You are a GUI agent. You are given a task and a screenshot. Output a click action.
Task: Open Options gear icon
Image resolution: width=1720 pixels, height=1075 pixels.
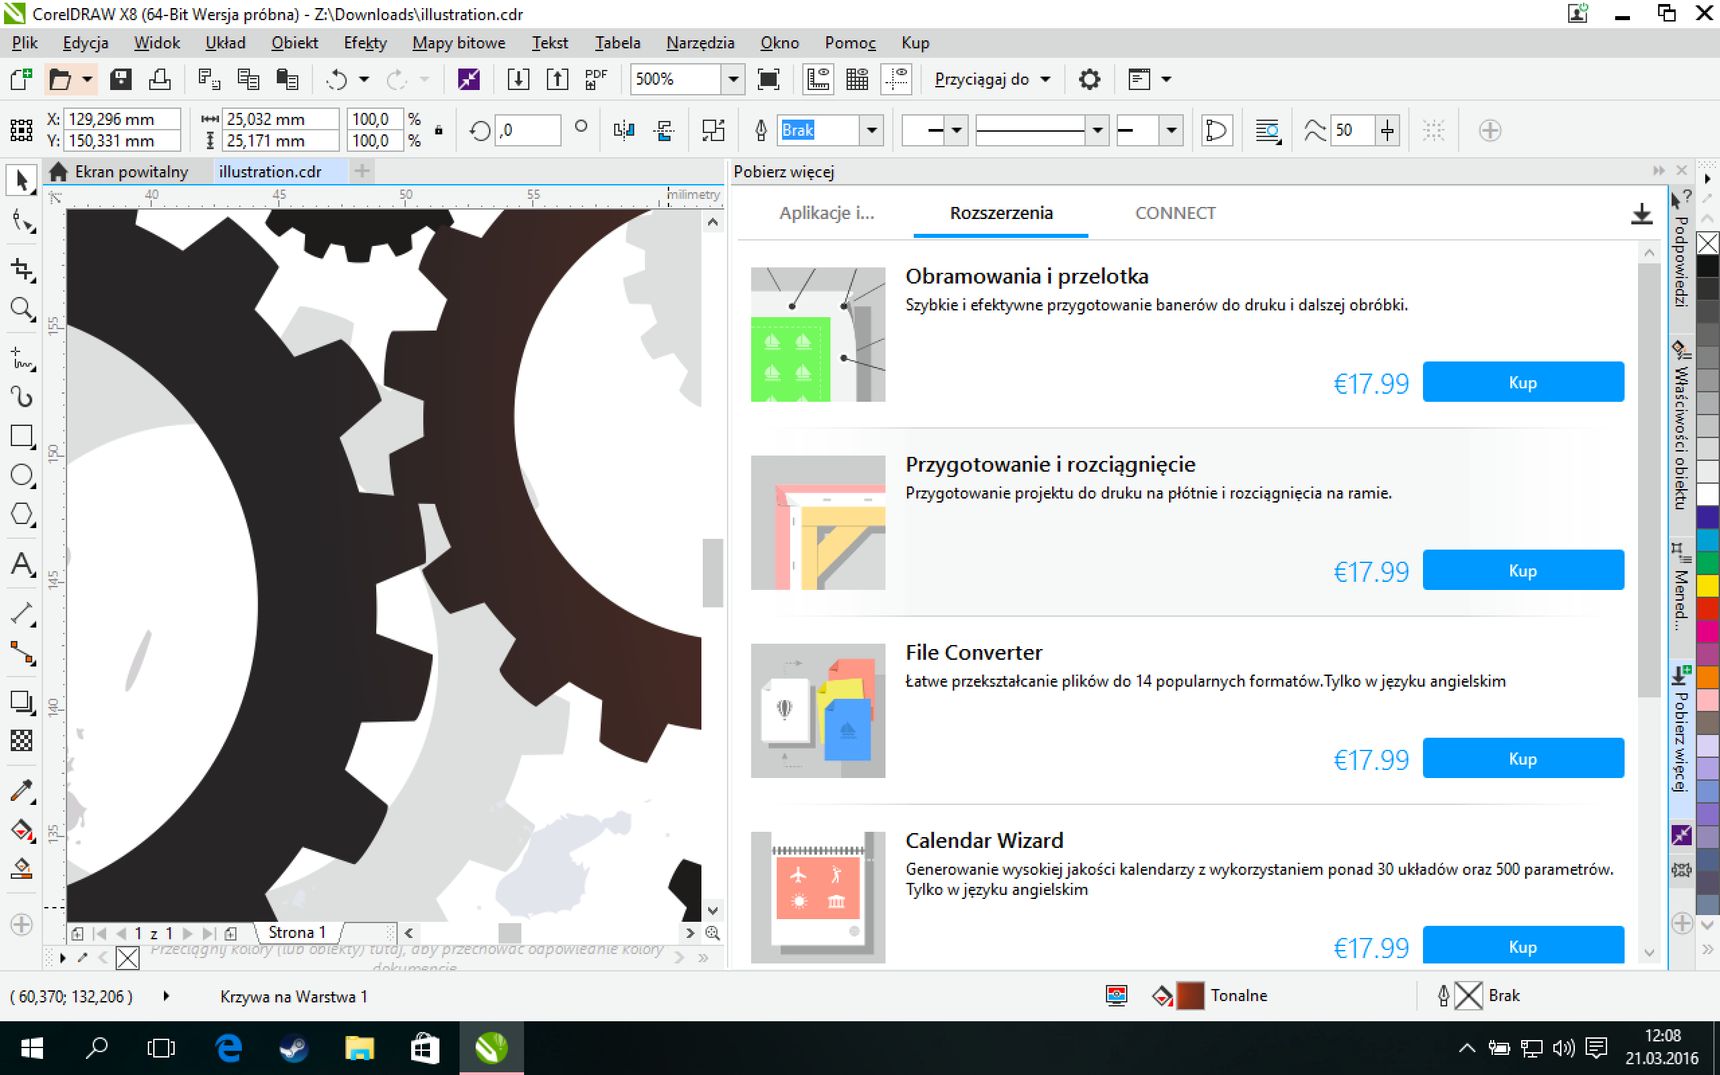pyautogui.click(x=1089, y=79)
